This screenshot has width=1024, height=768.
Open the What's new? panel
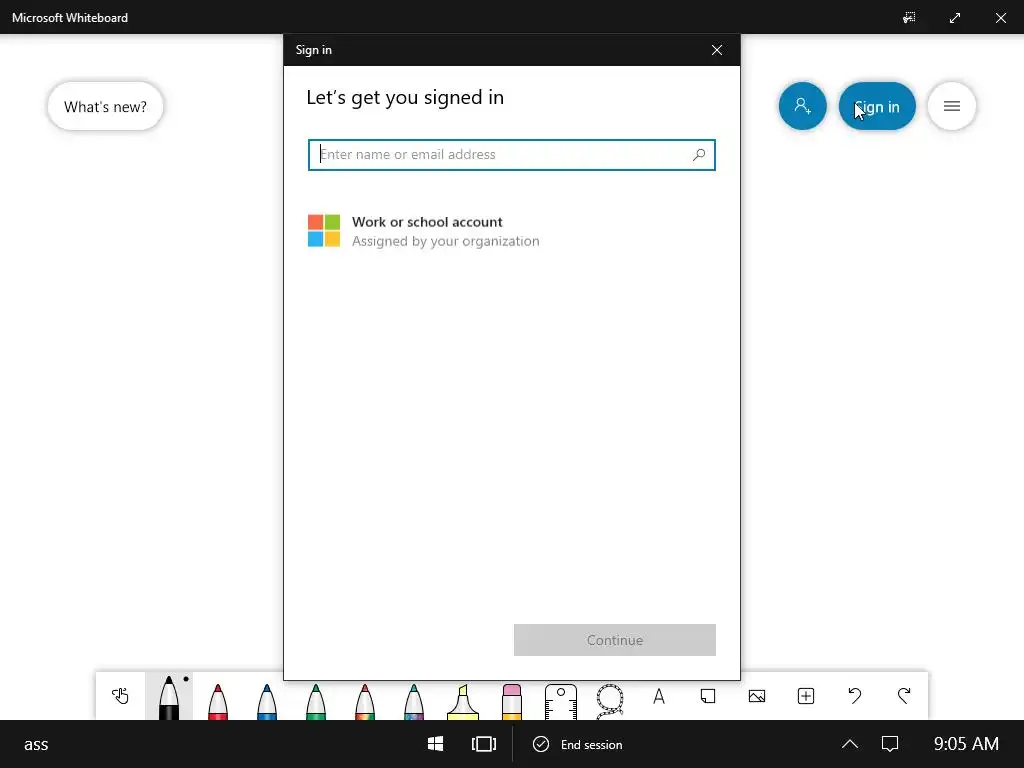(x=105, y=106)
